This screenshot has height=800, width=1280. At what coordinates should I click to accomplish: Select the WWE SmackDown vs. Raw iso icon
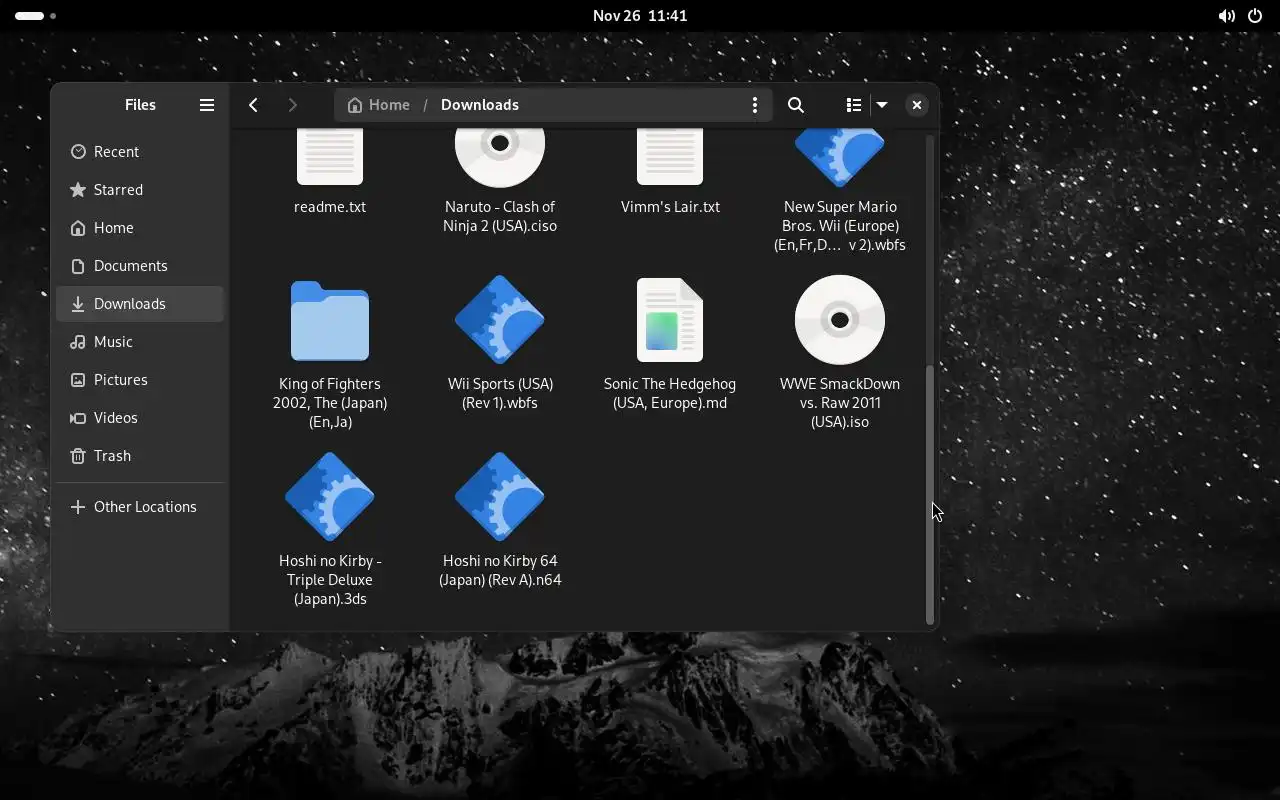point(840,320)
